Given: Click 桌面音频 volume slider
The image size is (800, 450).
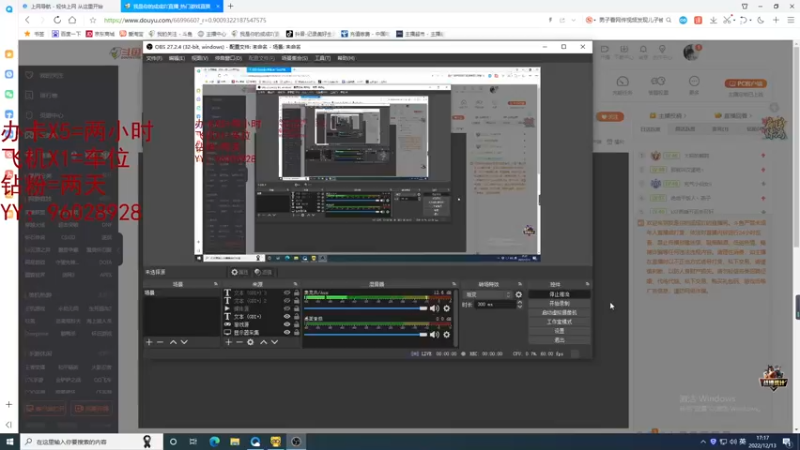Looking at the screenshot, I should [365, 335].
